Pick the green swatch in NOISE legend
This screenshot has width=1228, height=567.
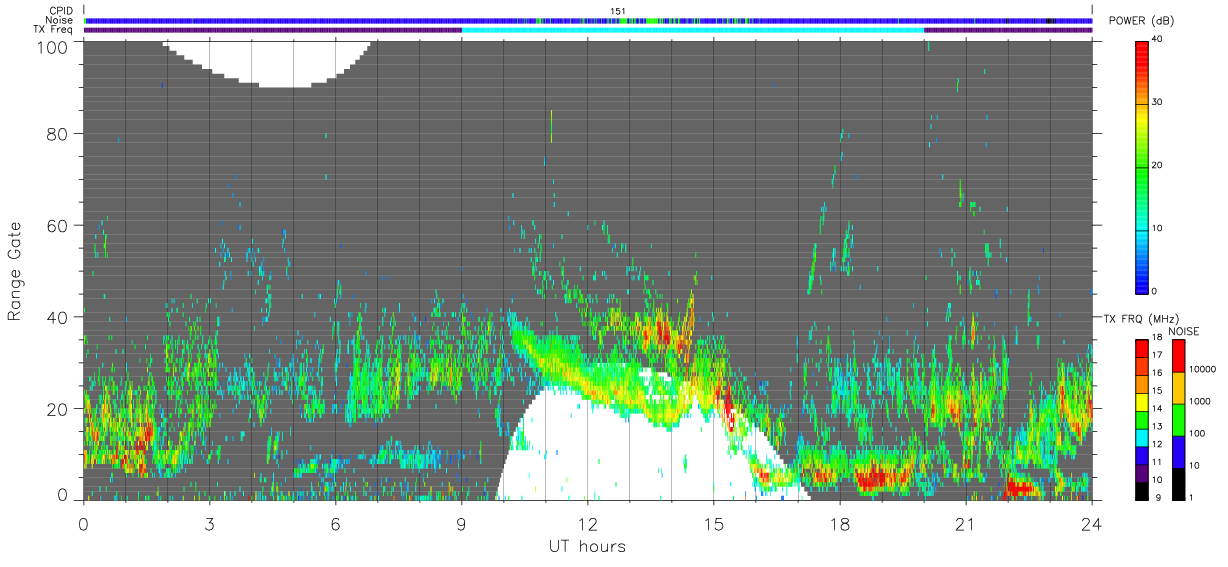point(1179,420)
